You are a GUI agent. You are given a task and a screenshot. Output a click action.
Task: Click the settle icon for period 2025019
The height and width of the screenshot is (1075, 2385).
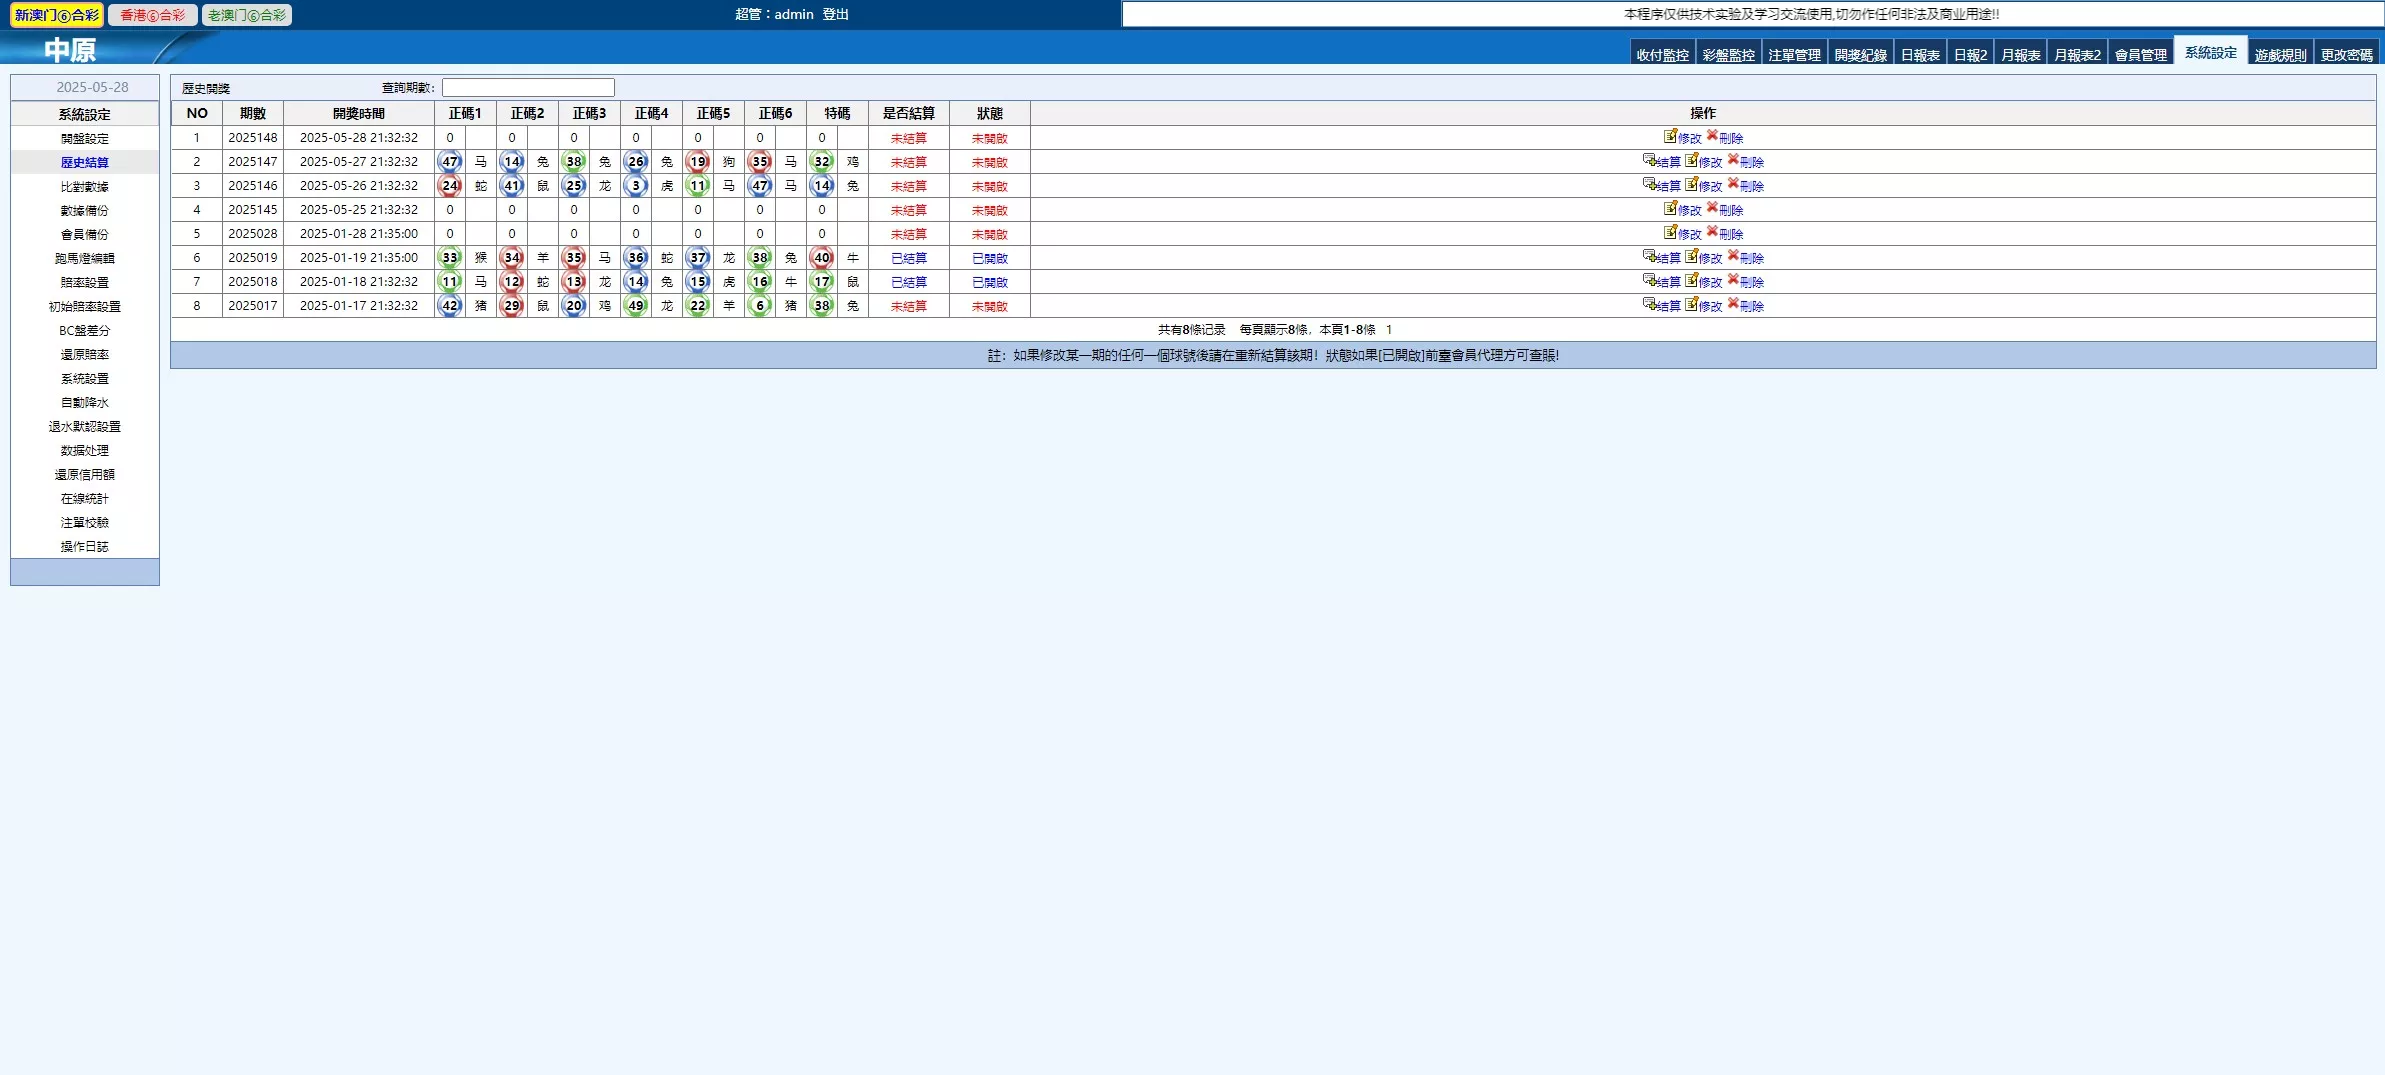(x=1649, y=256)
